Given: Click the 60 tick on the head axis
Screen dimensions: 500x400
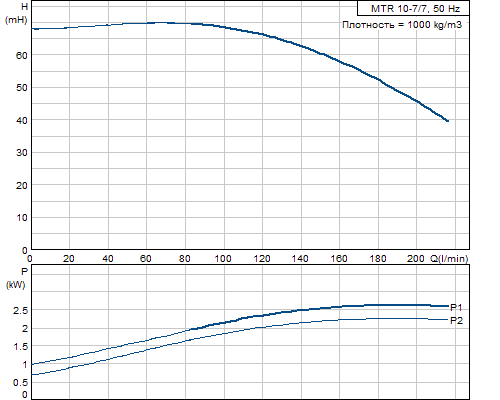Looking at the screenshot, I should (x=22, y=55).
